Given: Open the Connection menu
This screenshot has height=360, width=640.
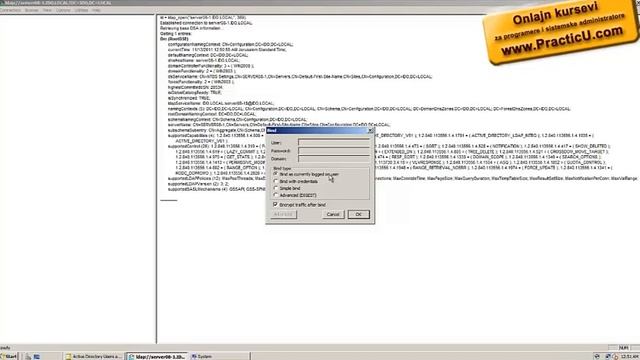Looking at the screenshot, I should coord(10,10).
